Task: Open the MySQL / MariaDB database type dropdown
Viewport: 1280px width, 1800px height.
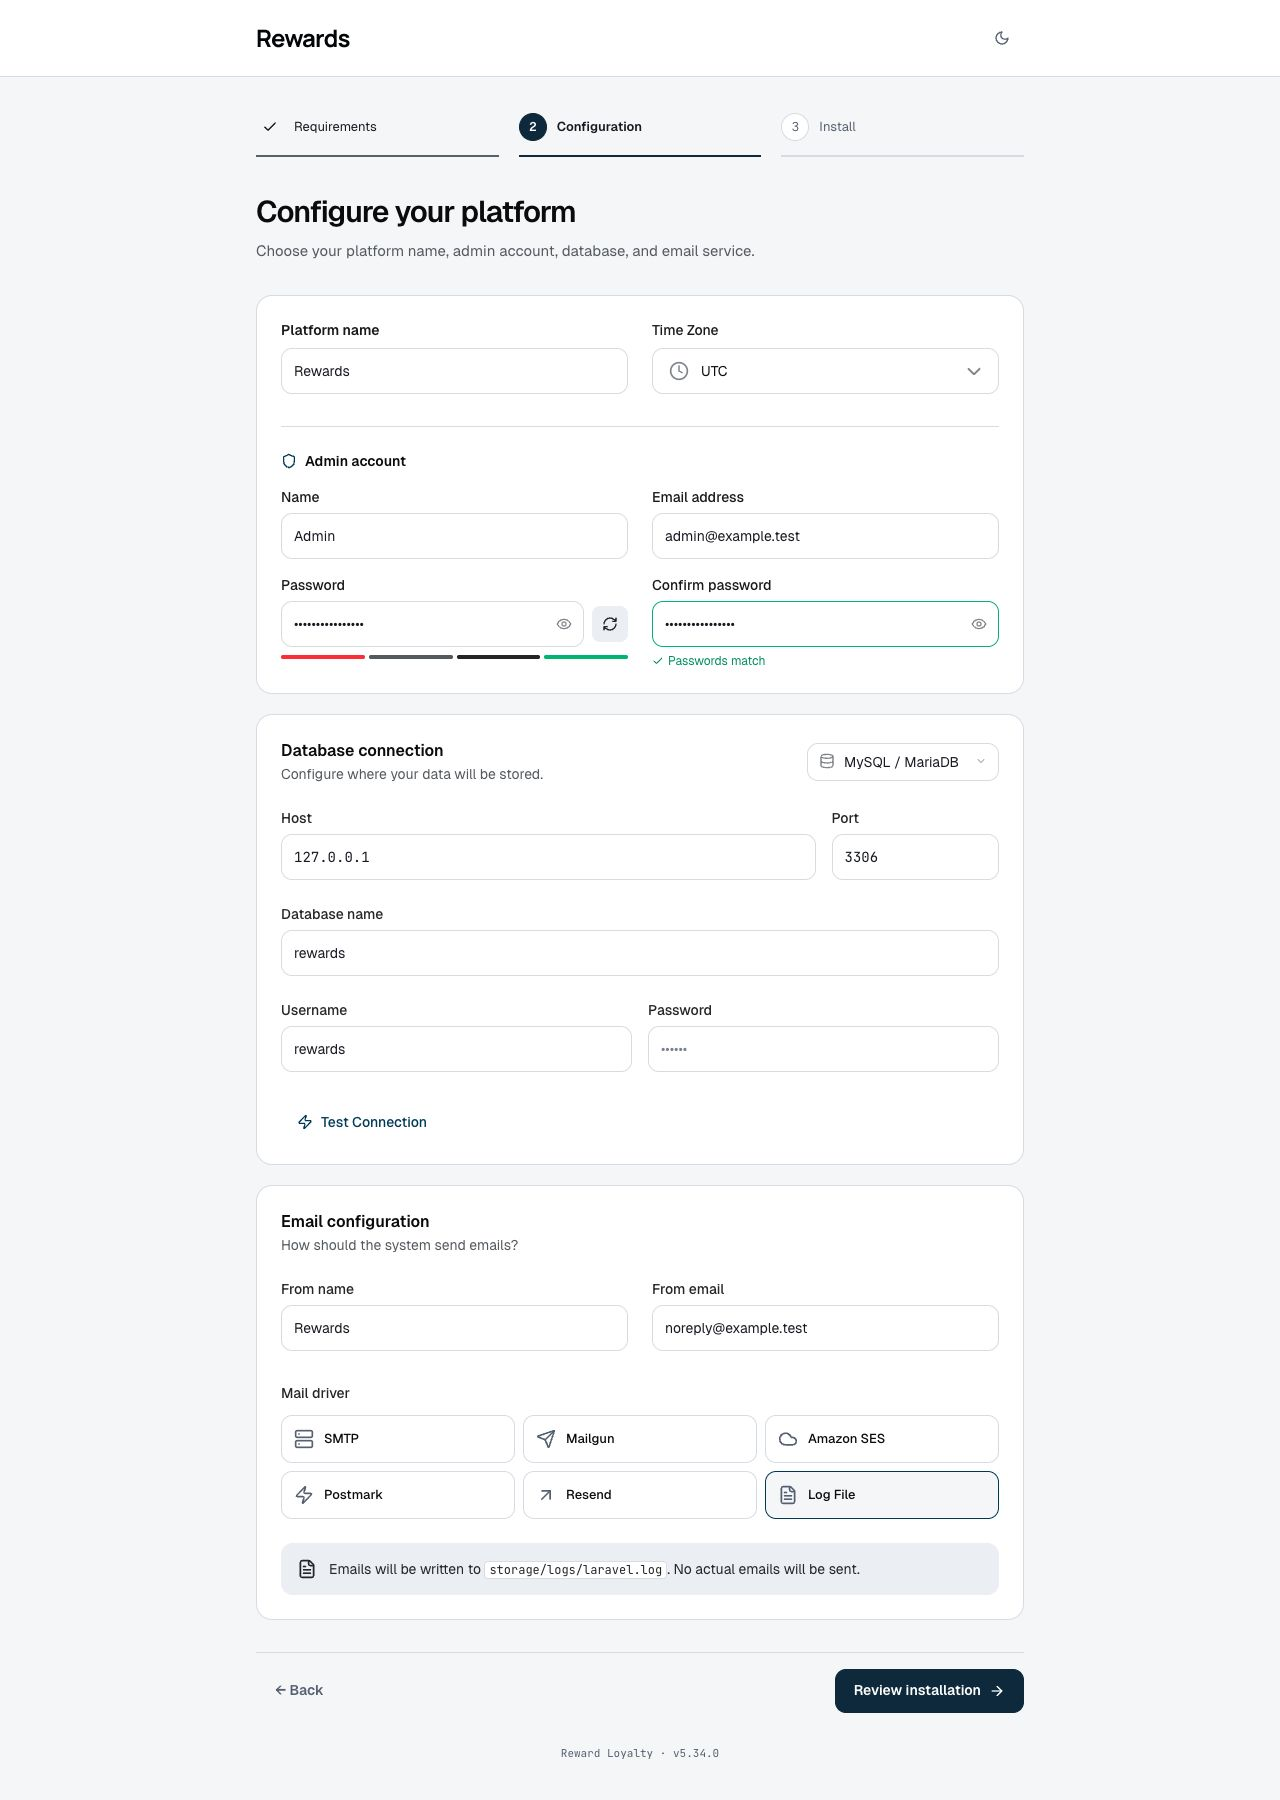Action: point(903,762)
